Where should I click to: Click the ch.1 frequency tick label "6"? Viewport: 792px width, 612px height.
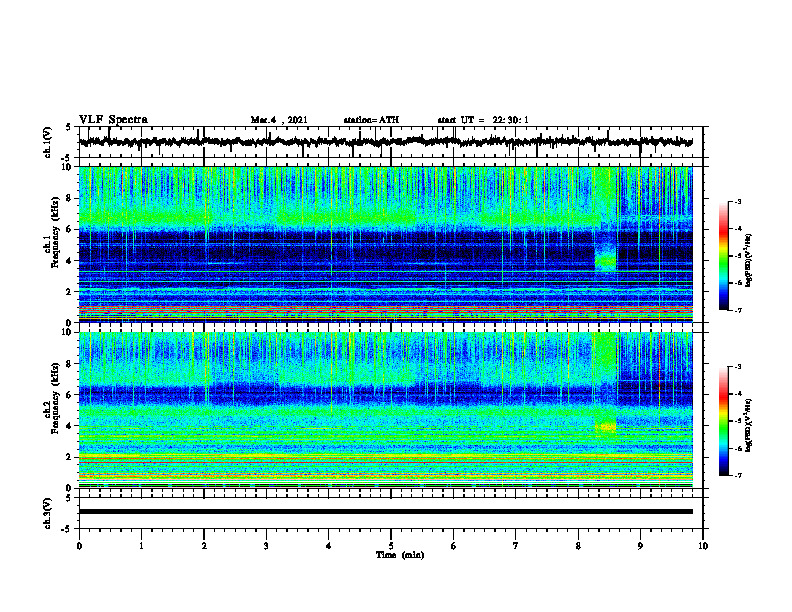69,229
